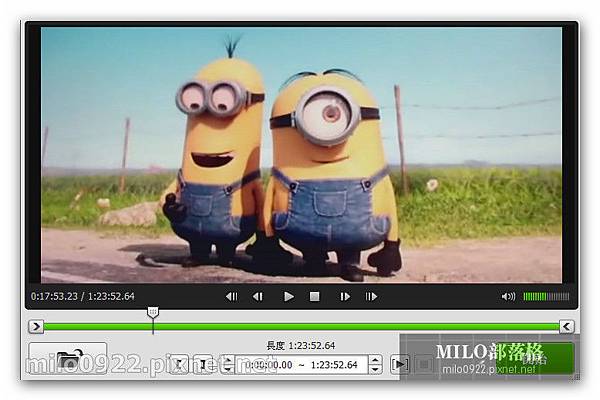Screen dimensions: 600x400
Task: Step back one frame
Action: click(258, 297)
